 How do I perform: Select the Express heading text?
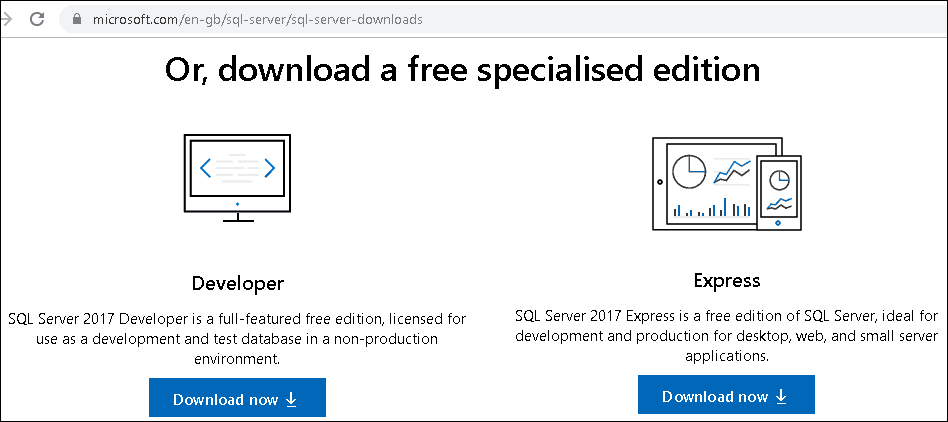click(x=726, y=280)
